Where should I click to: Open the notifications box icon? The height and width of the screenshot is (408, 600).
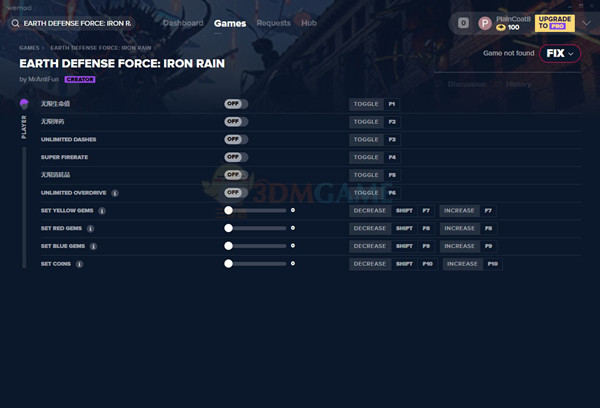tap(463, 23)
